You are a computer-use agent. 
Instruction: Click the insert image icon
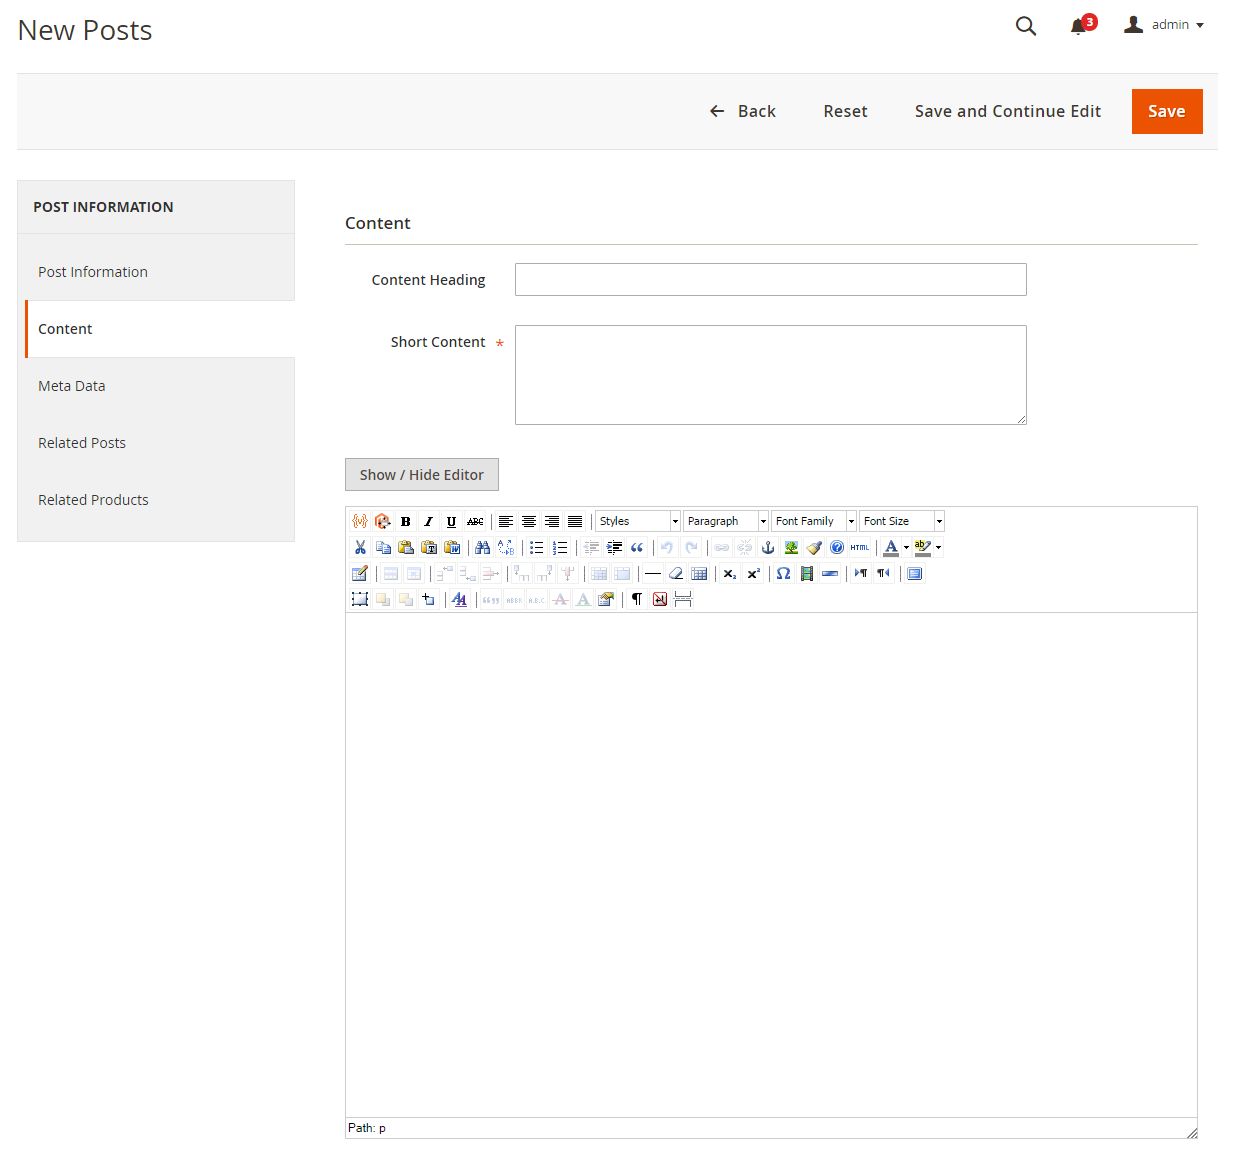pyautogui.click(x=791, y=547)
